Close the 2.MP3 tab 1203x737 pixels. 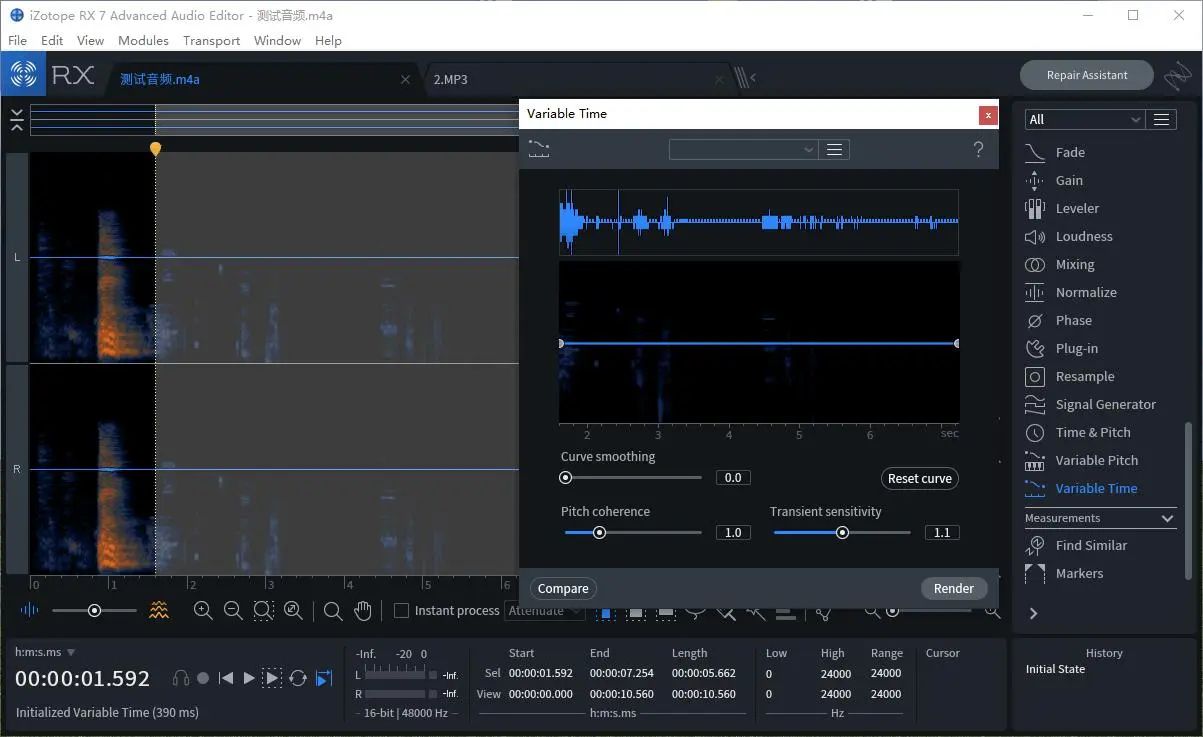(x=719, y=79)
